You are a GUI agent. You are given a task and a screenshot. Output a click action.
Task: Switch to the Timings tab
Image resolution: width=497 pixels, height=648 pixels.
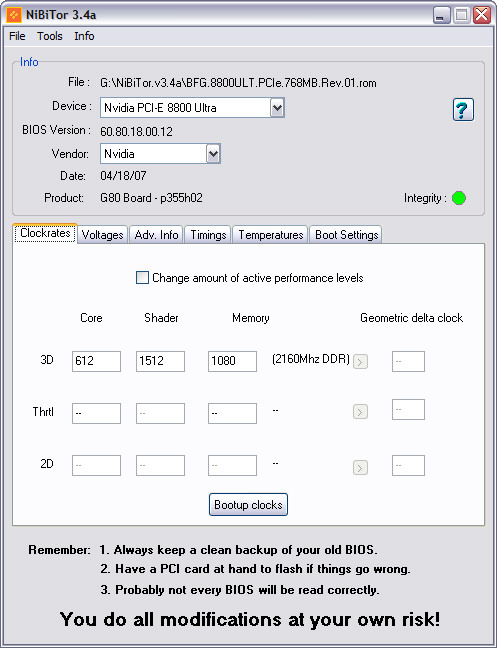pos(208,235)
